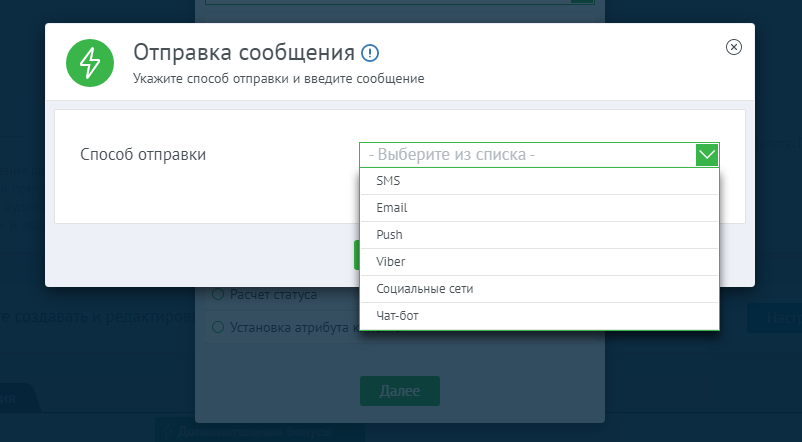Click the subtitle Укажите способ отправки
The height and width of the screenshot is (442, 802).
click(279, 79)
